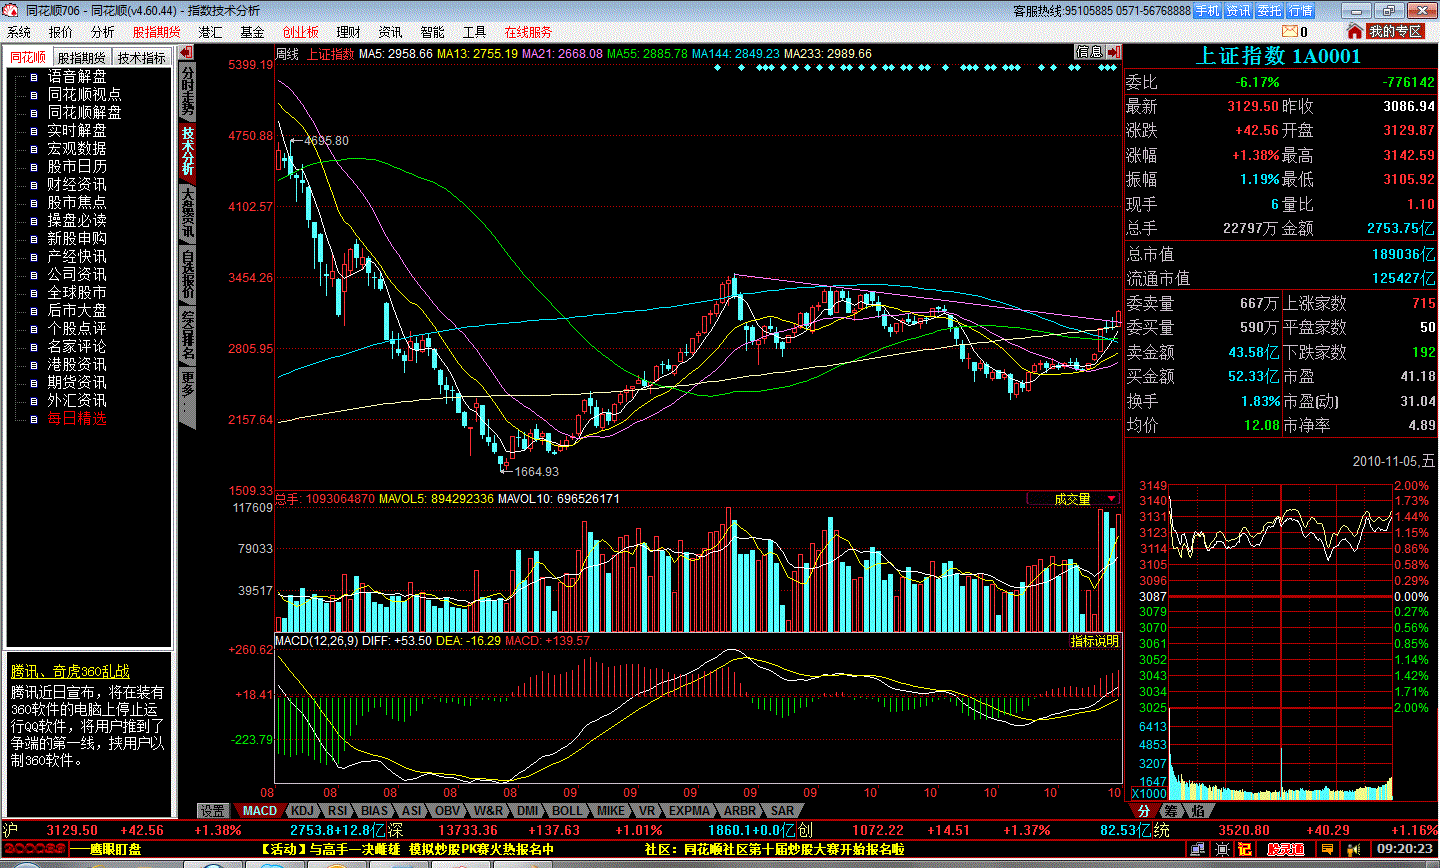The width and height of the screenshot is (1440, 868).
Task: Switch to the 技术指标 panel tab
Action: tap(142, 58)
